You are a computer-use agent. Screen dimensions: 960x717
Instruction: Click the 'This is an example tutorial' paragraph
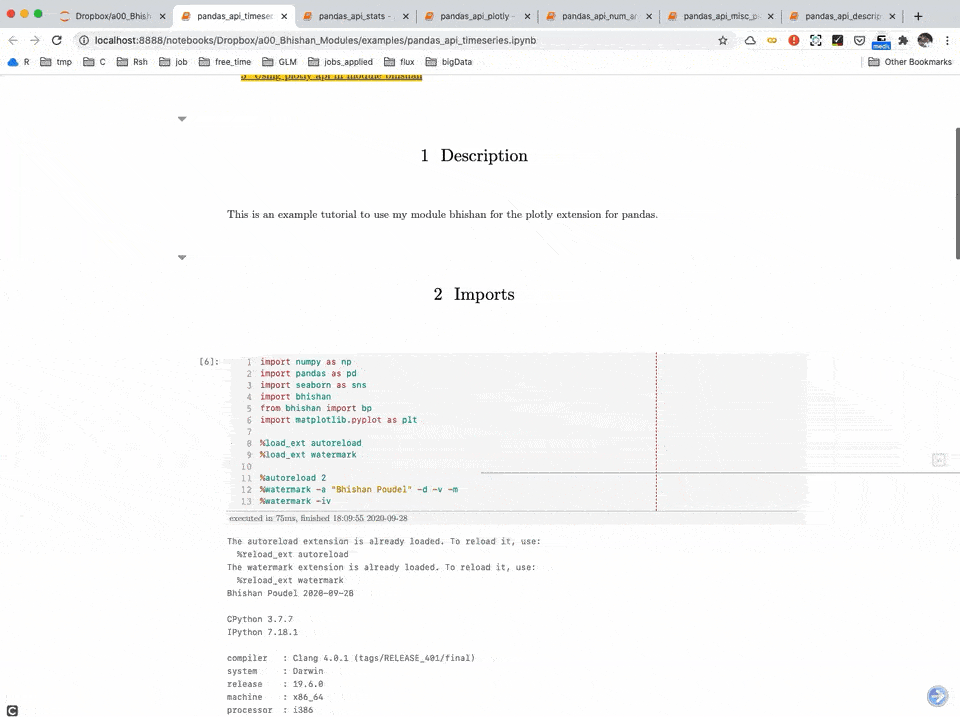point(442,214)
